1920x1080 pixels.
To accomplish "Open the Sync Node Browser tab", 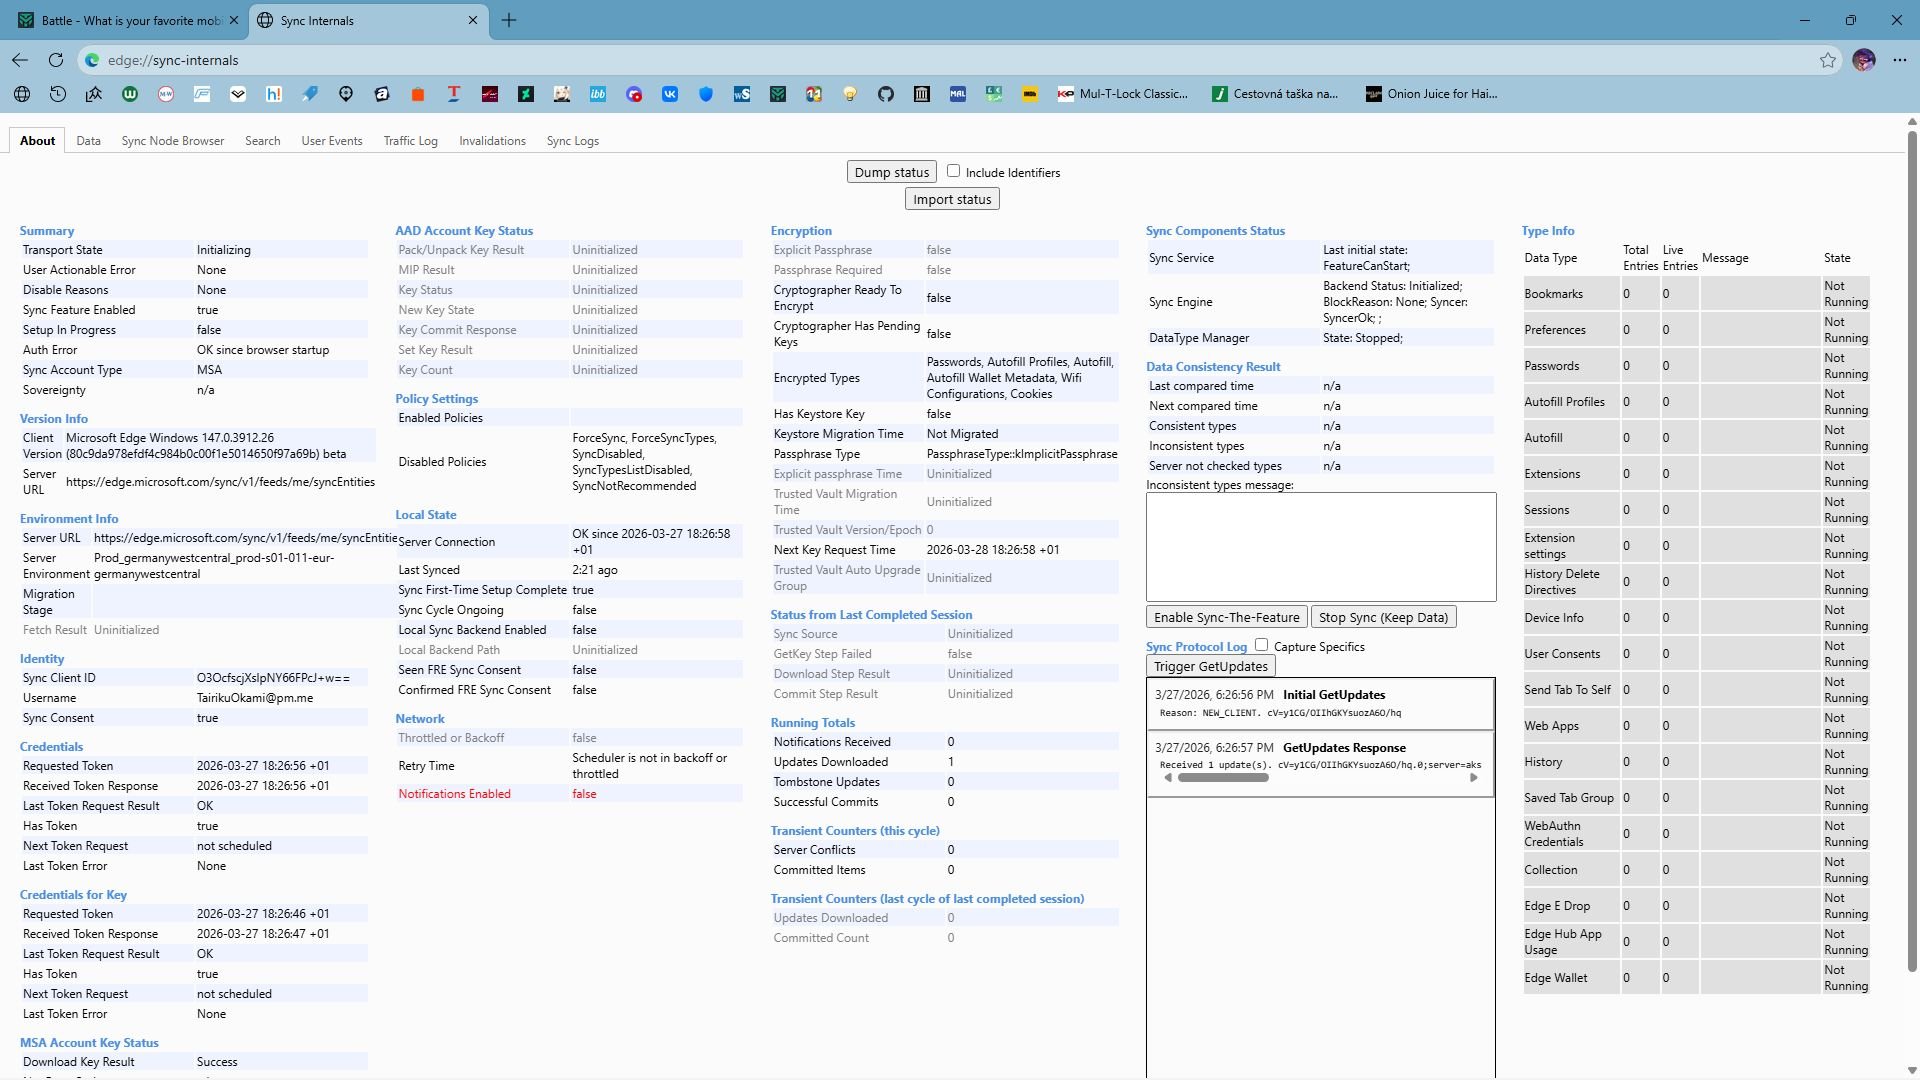I will coord(173,141).
